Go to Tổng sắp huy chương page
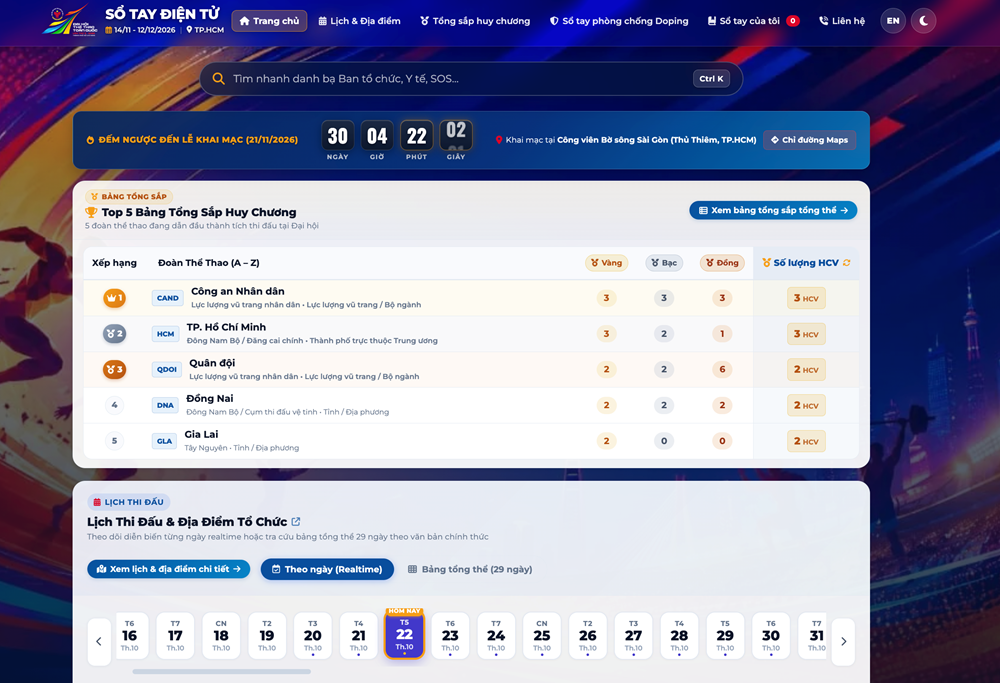The image size is (1000, 683). click(x=475, y=21)
